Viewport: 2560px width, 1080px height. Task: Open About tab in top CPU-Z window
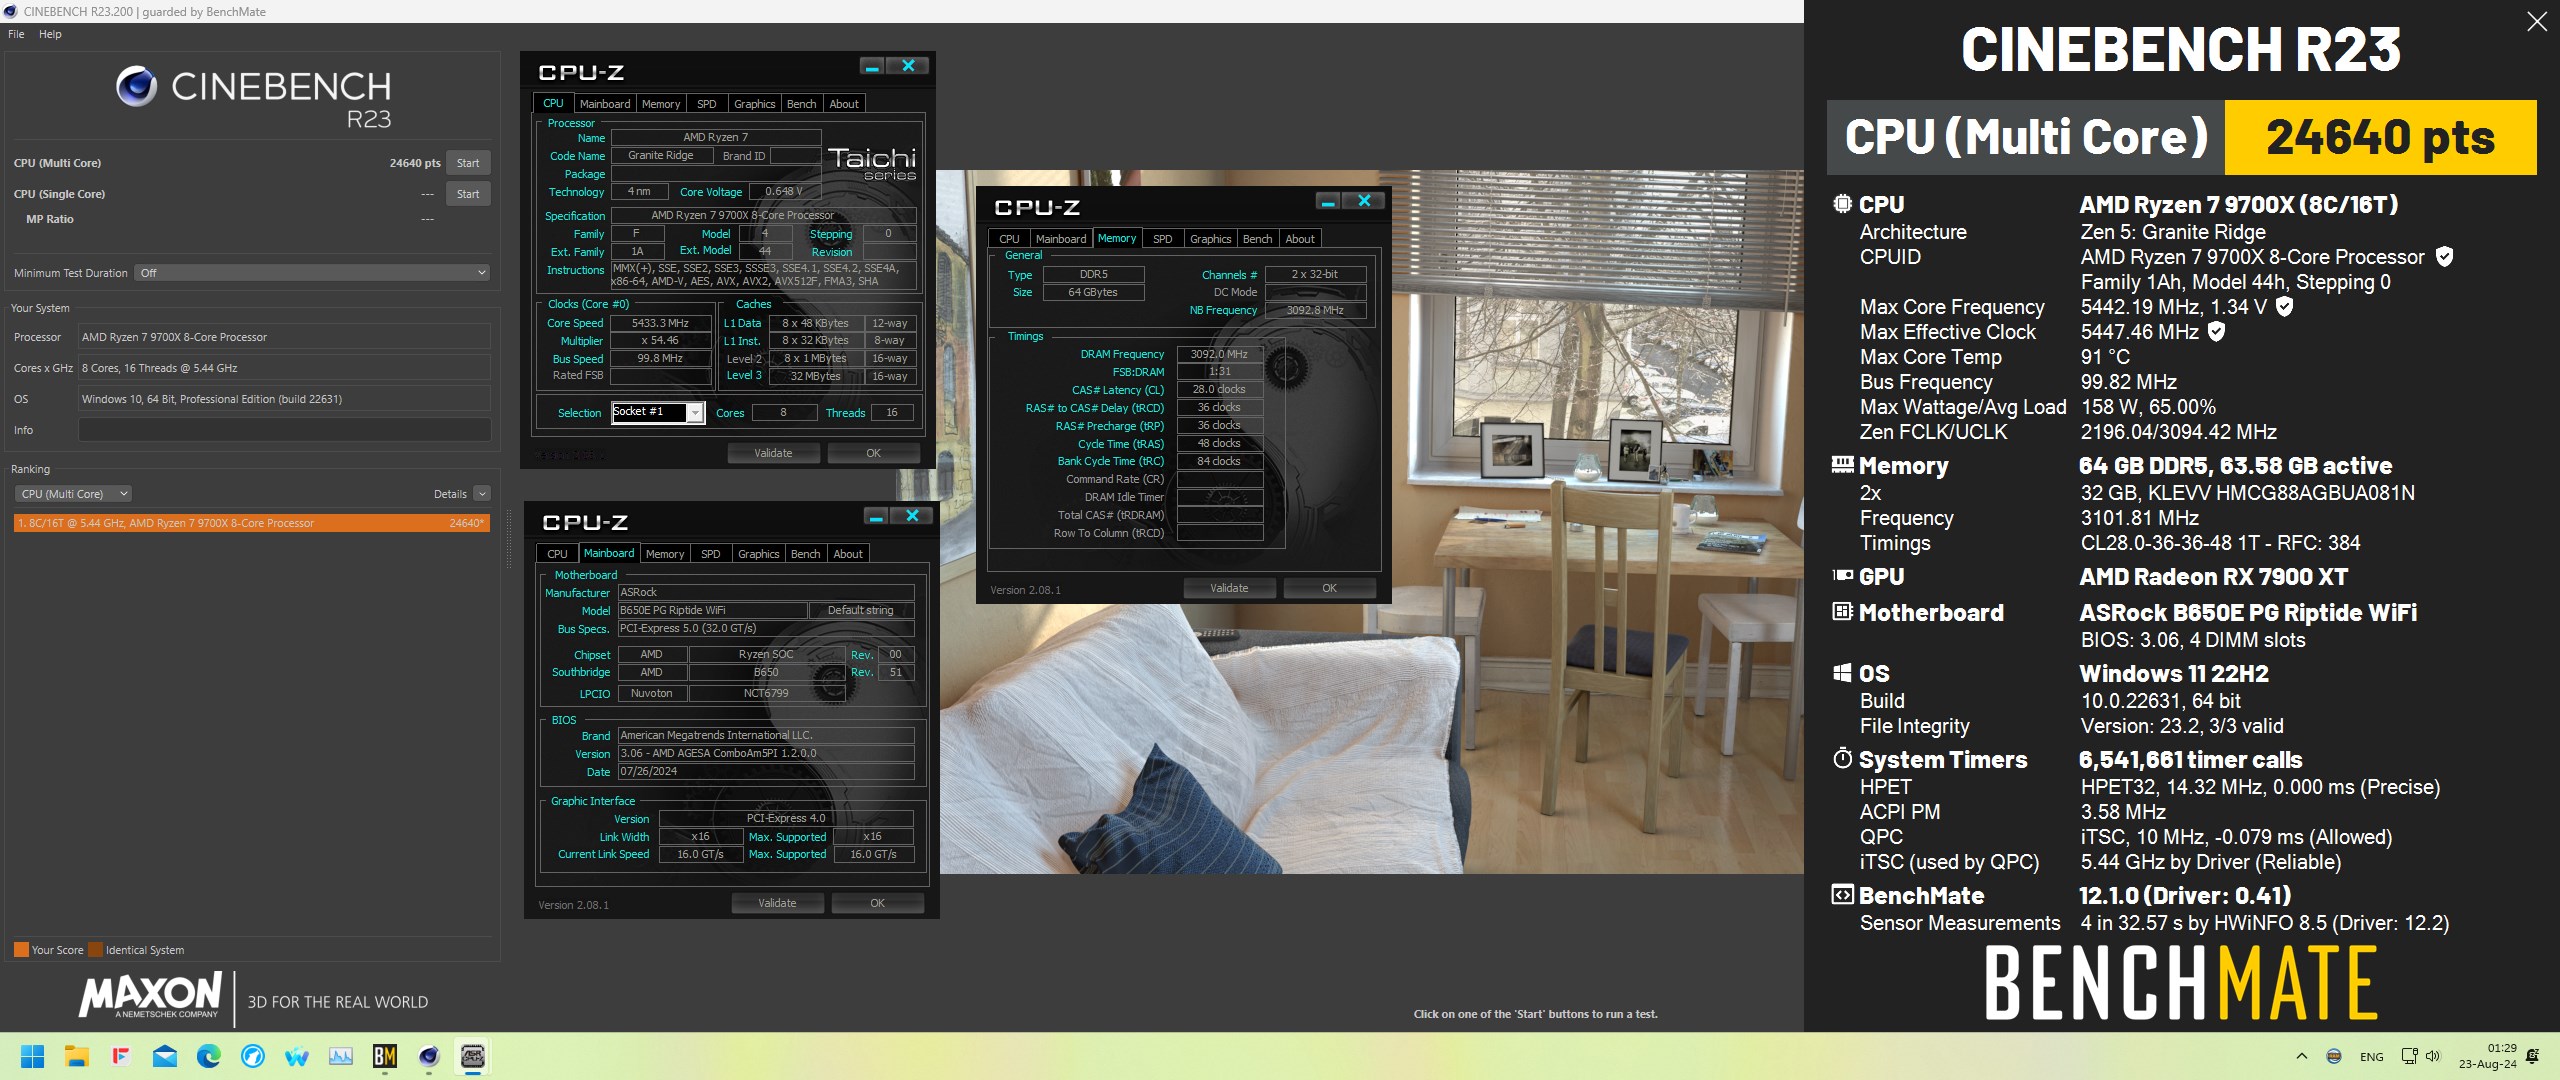pyautogui.click(x=844, y=104)
